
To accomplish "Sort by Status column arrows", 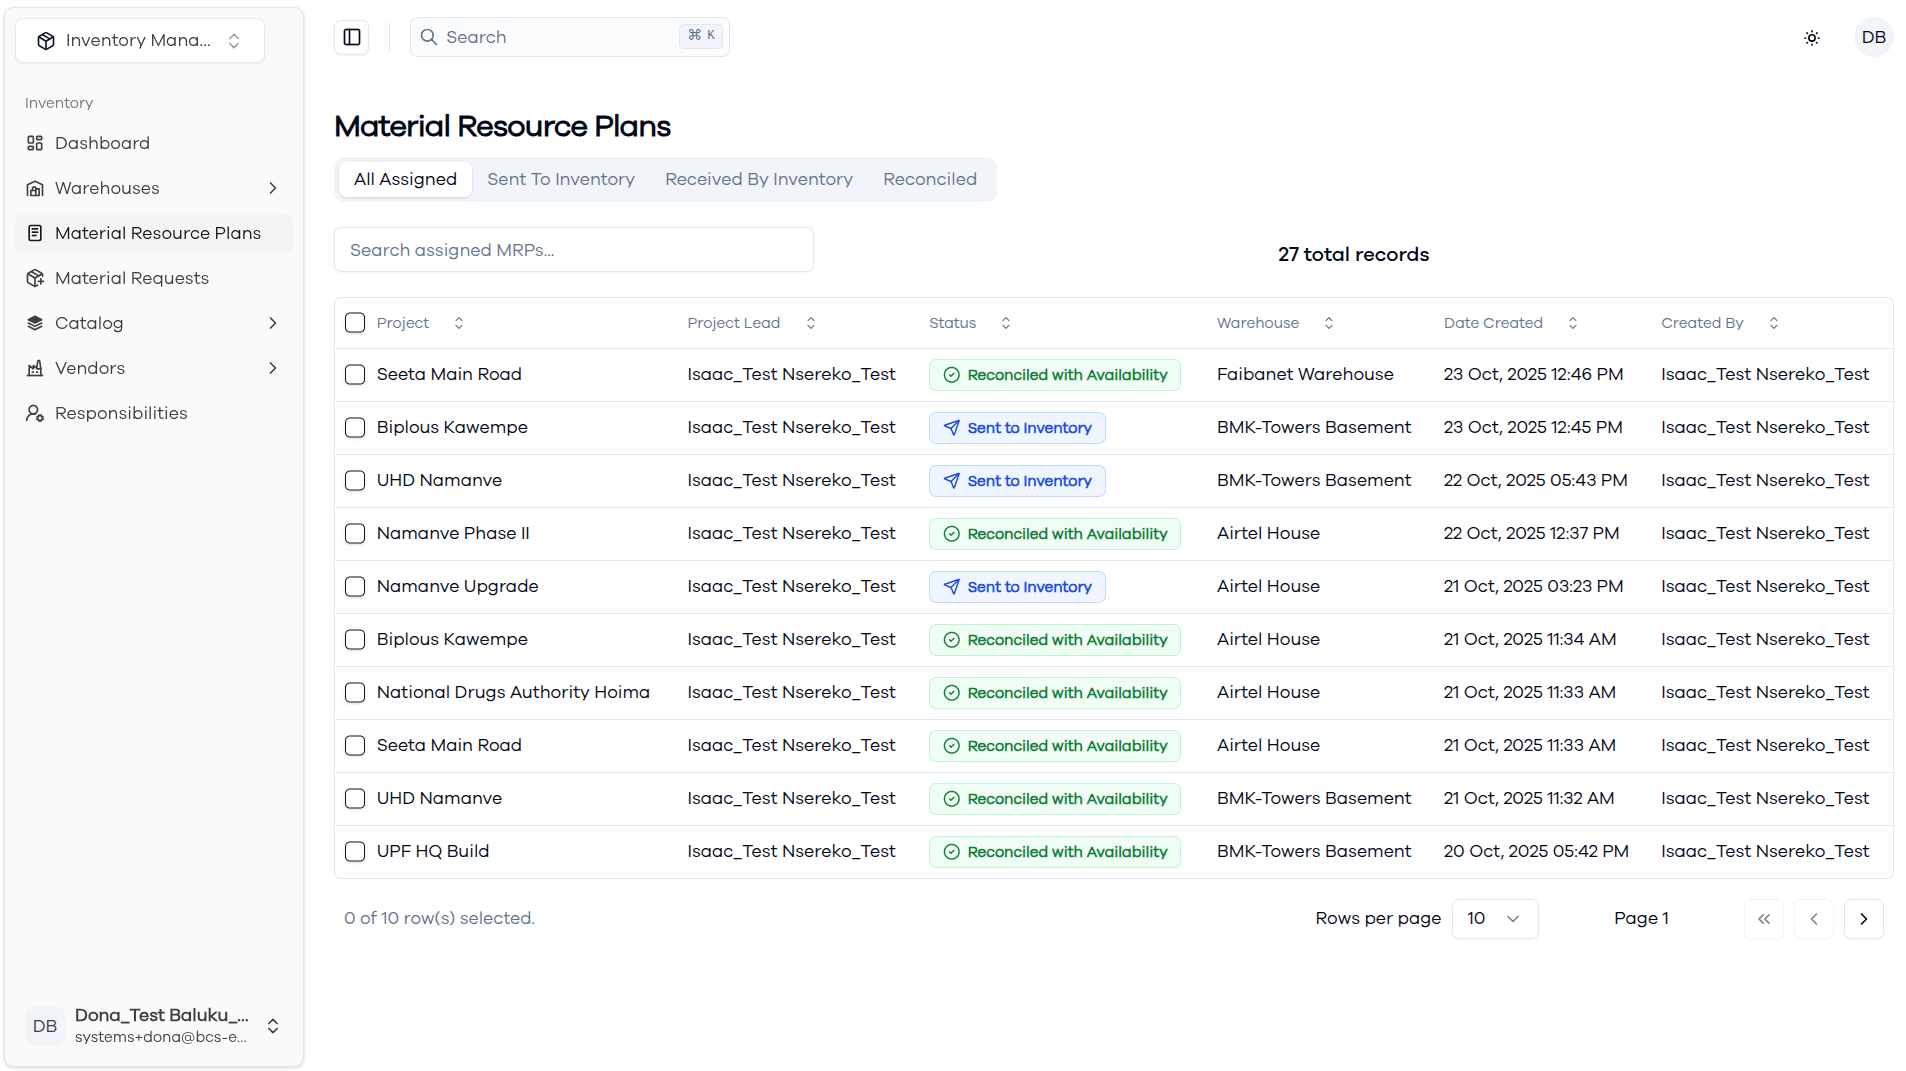I will click(1006, 323).
